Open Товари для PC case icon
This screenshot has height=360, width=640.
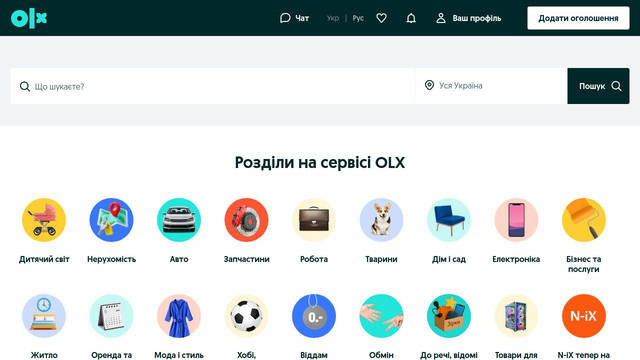coord(516,316)
